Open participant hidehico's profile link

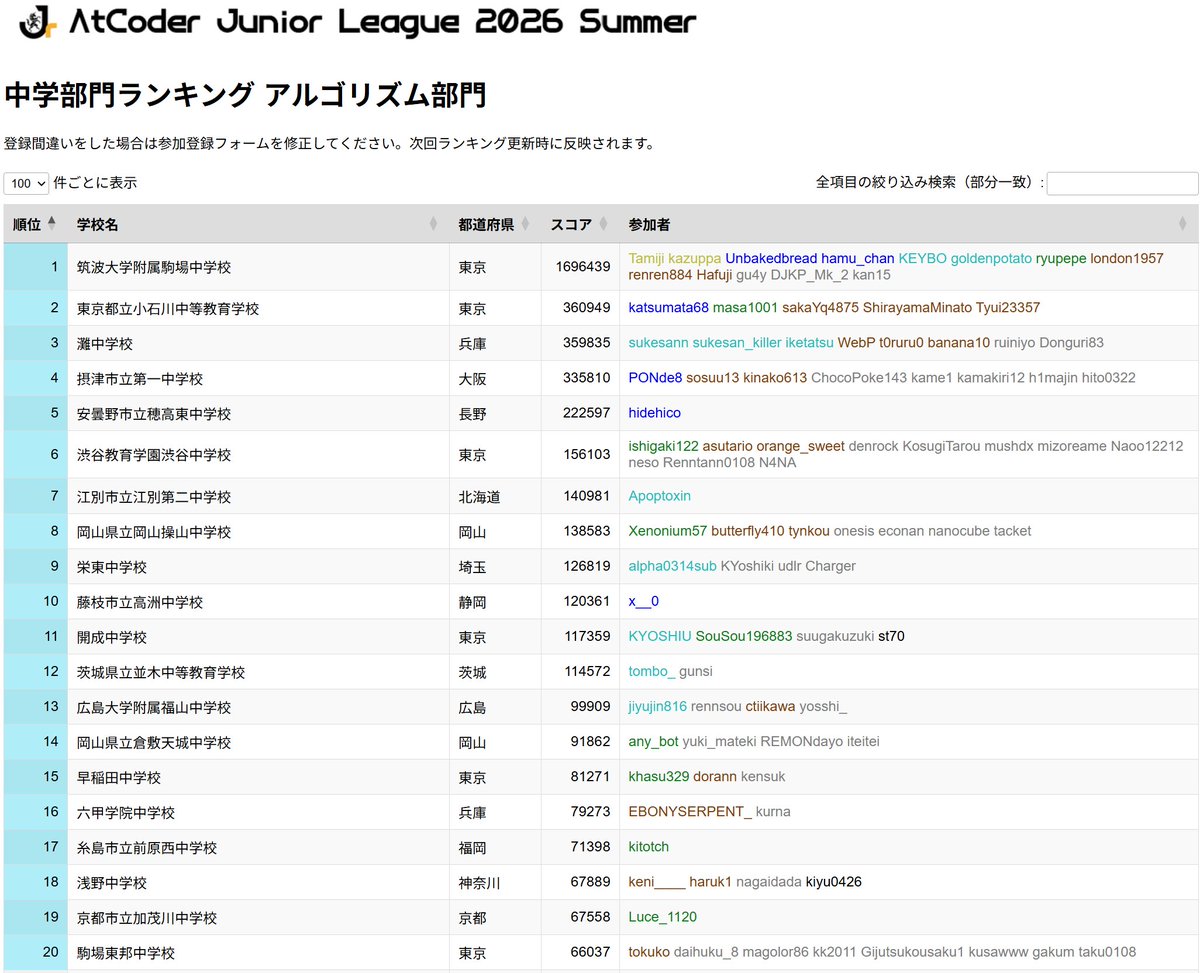point(654,413)
